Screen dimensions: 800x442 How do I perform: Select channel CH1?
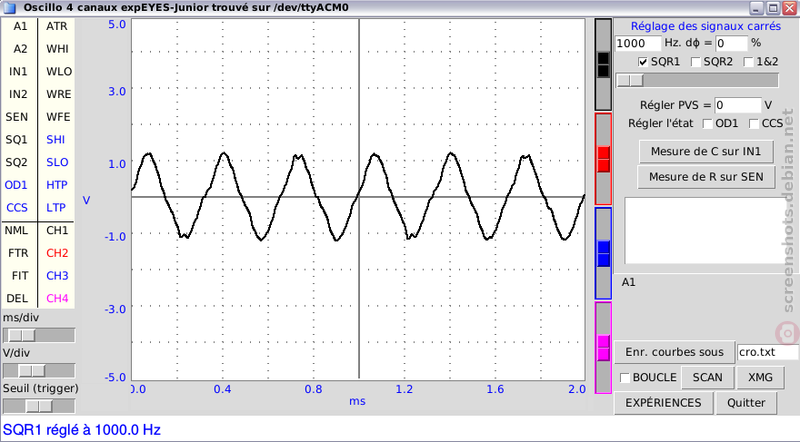pos(57,230)
